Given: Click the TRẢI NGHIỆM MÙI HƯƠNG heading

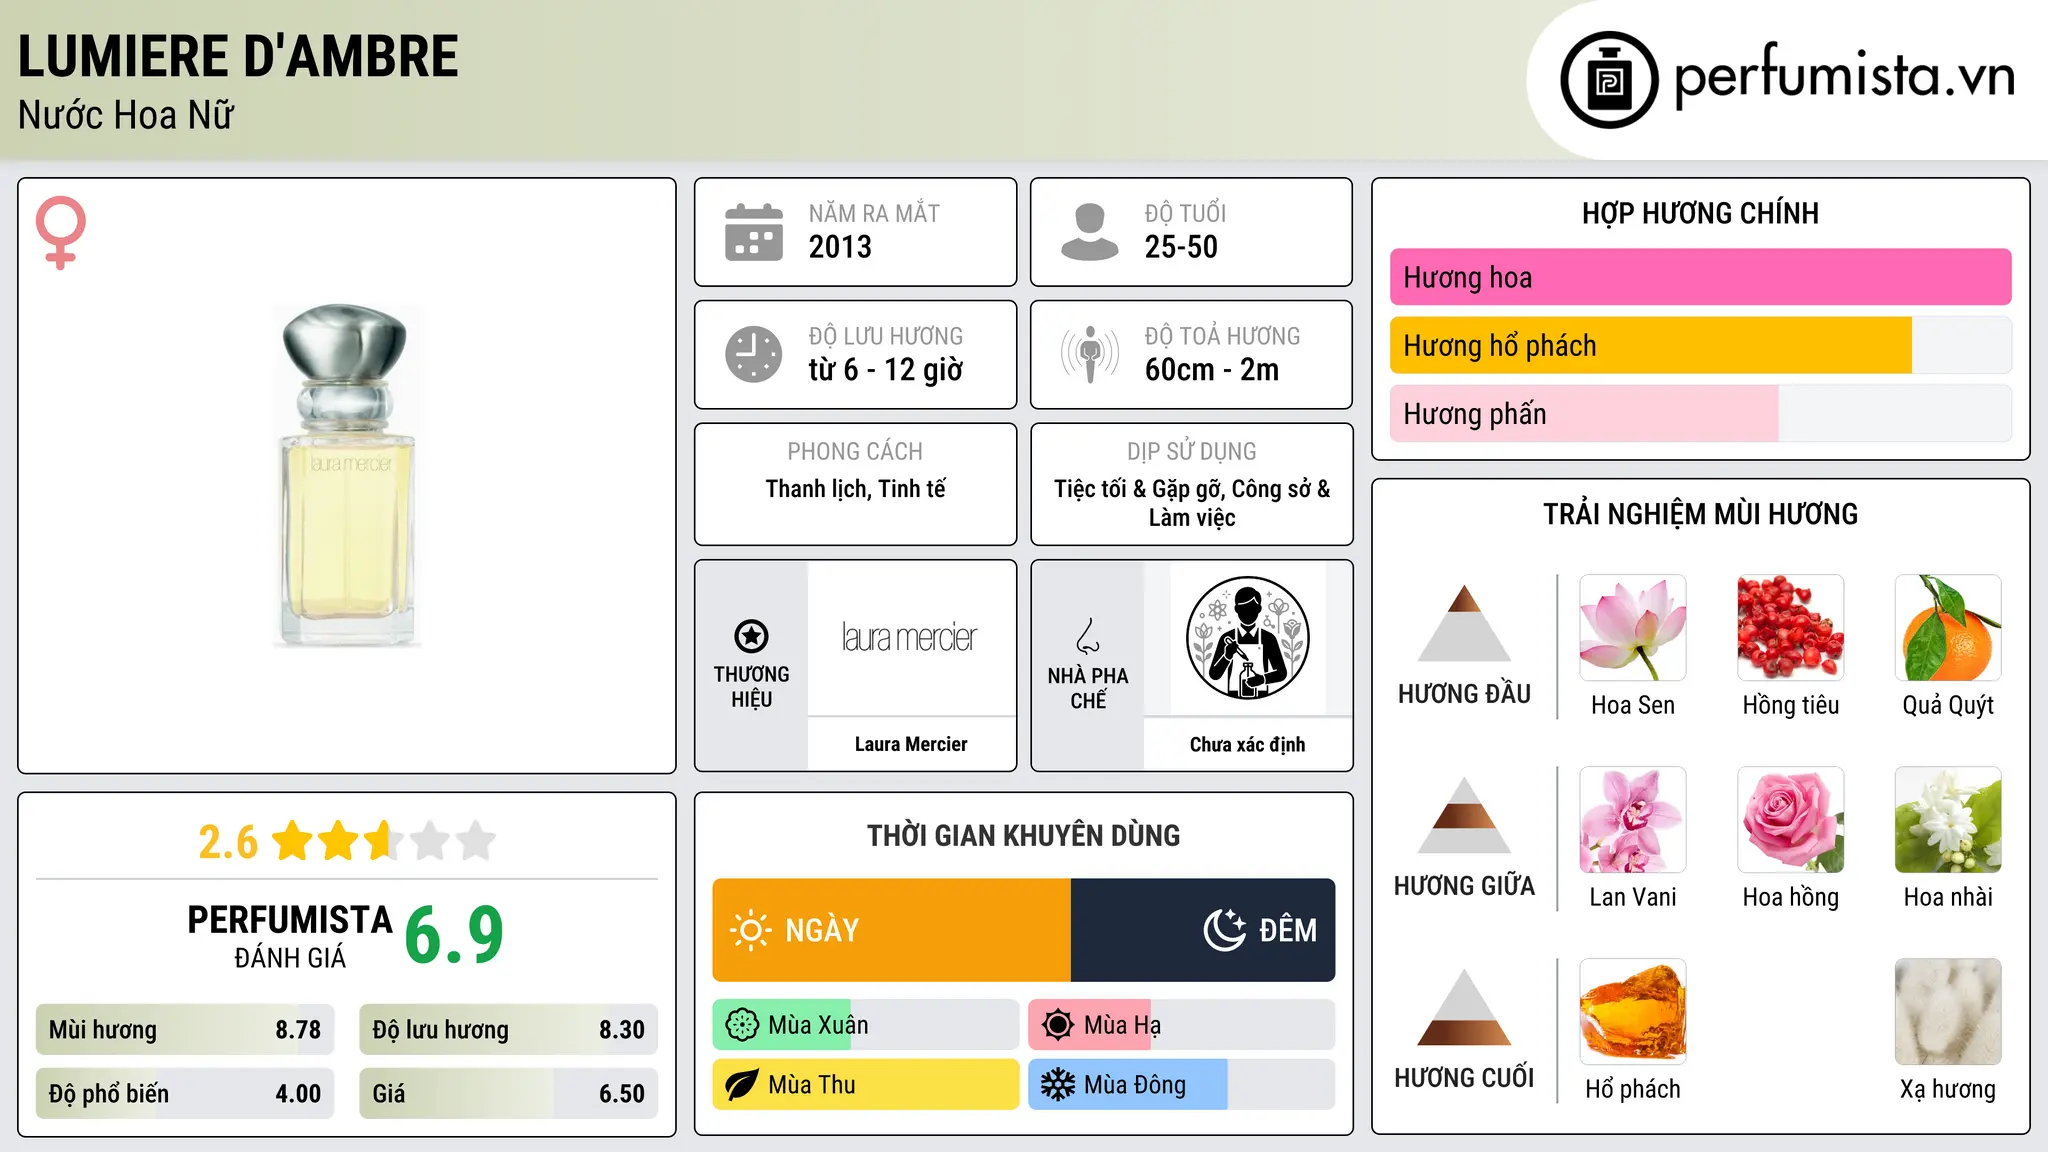Looking at the screenshot, I should coord(1700,514).
